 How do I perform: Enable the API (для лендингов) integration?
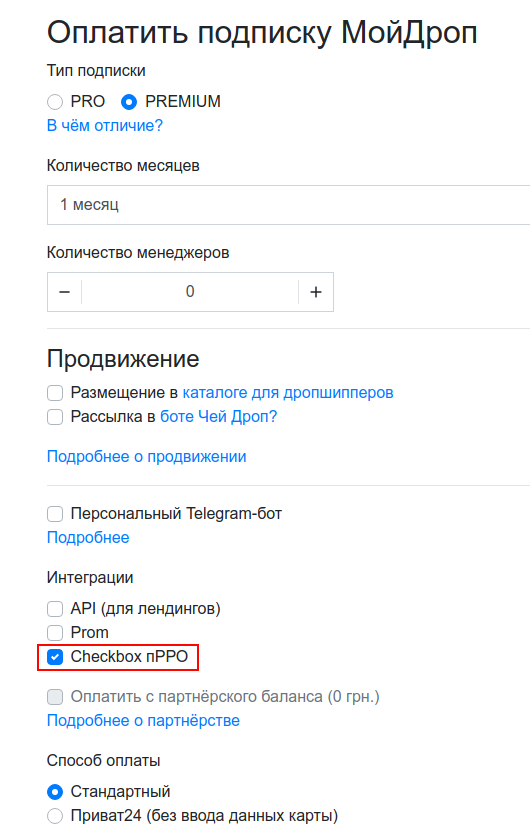(55, 609)
